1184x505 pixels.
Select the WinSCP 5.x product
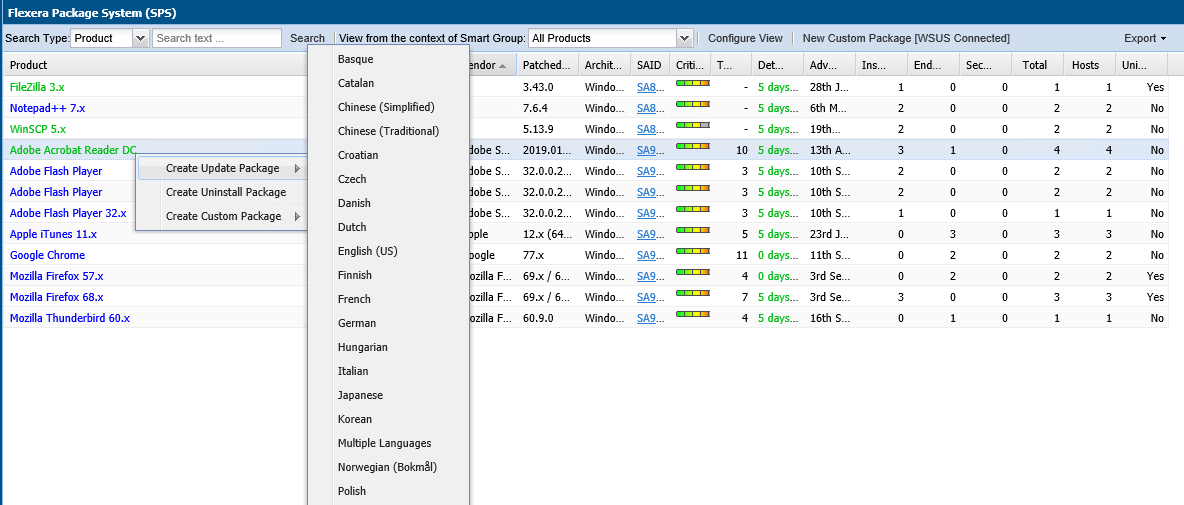click(x=38, y=129)
